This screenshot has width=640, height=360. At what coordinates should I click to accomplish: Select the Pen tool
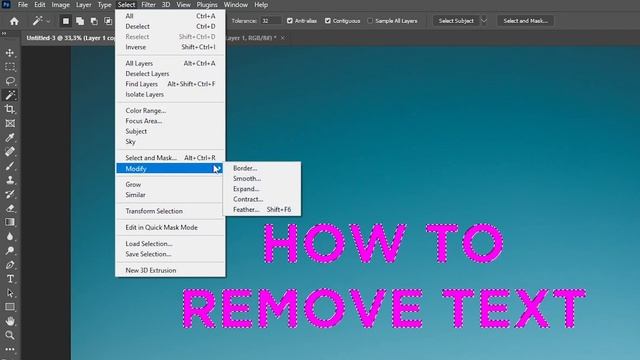click(10, 264)
